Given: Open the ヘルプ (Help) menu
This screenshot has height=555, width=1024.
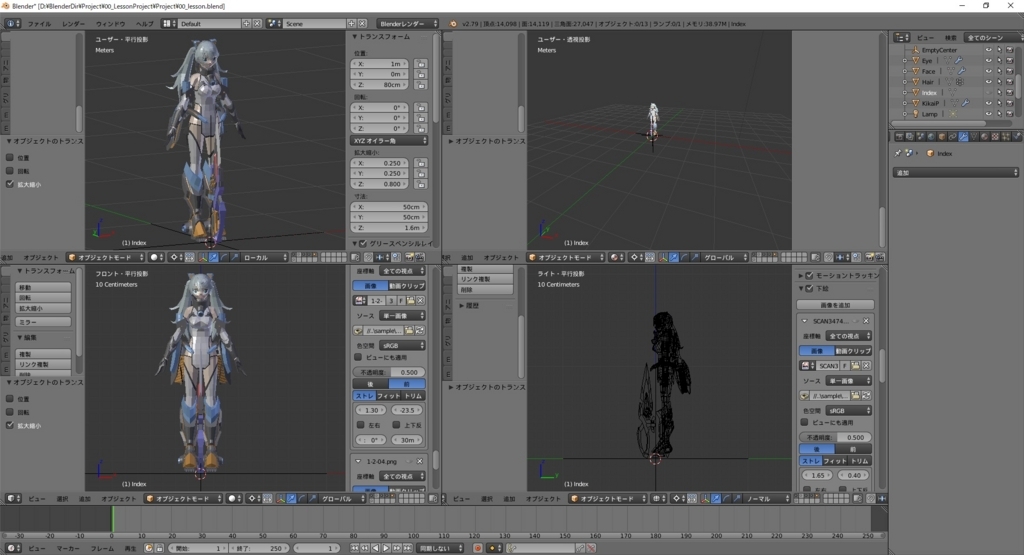Looking at the screenshot, I should click(x=144, y=24).
